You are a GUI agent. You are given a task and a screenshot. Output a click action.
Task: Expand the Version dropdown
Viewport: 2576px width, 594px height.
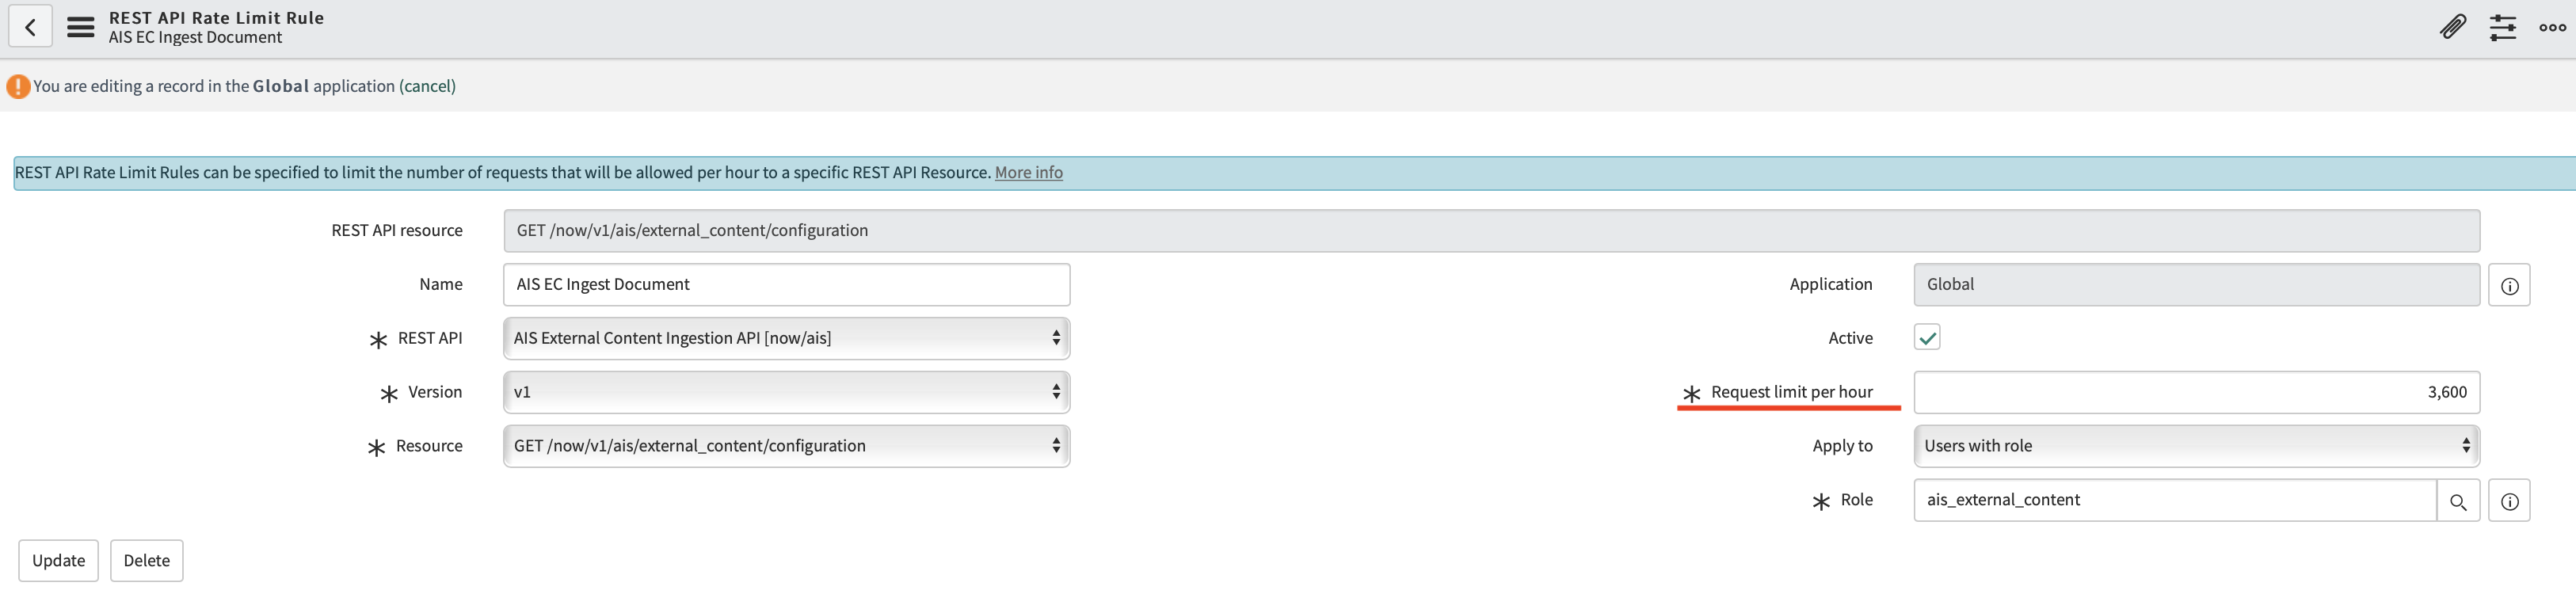point(786,393)
